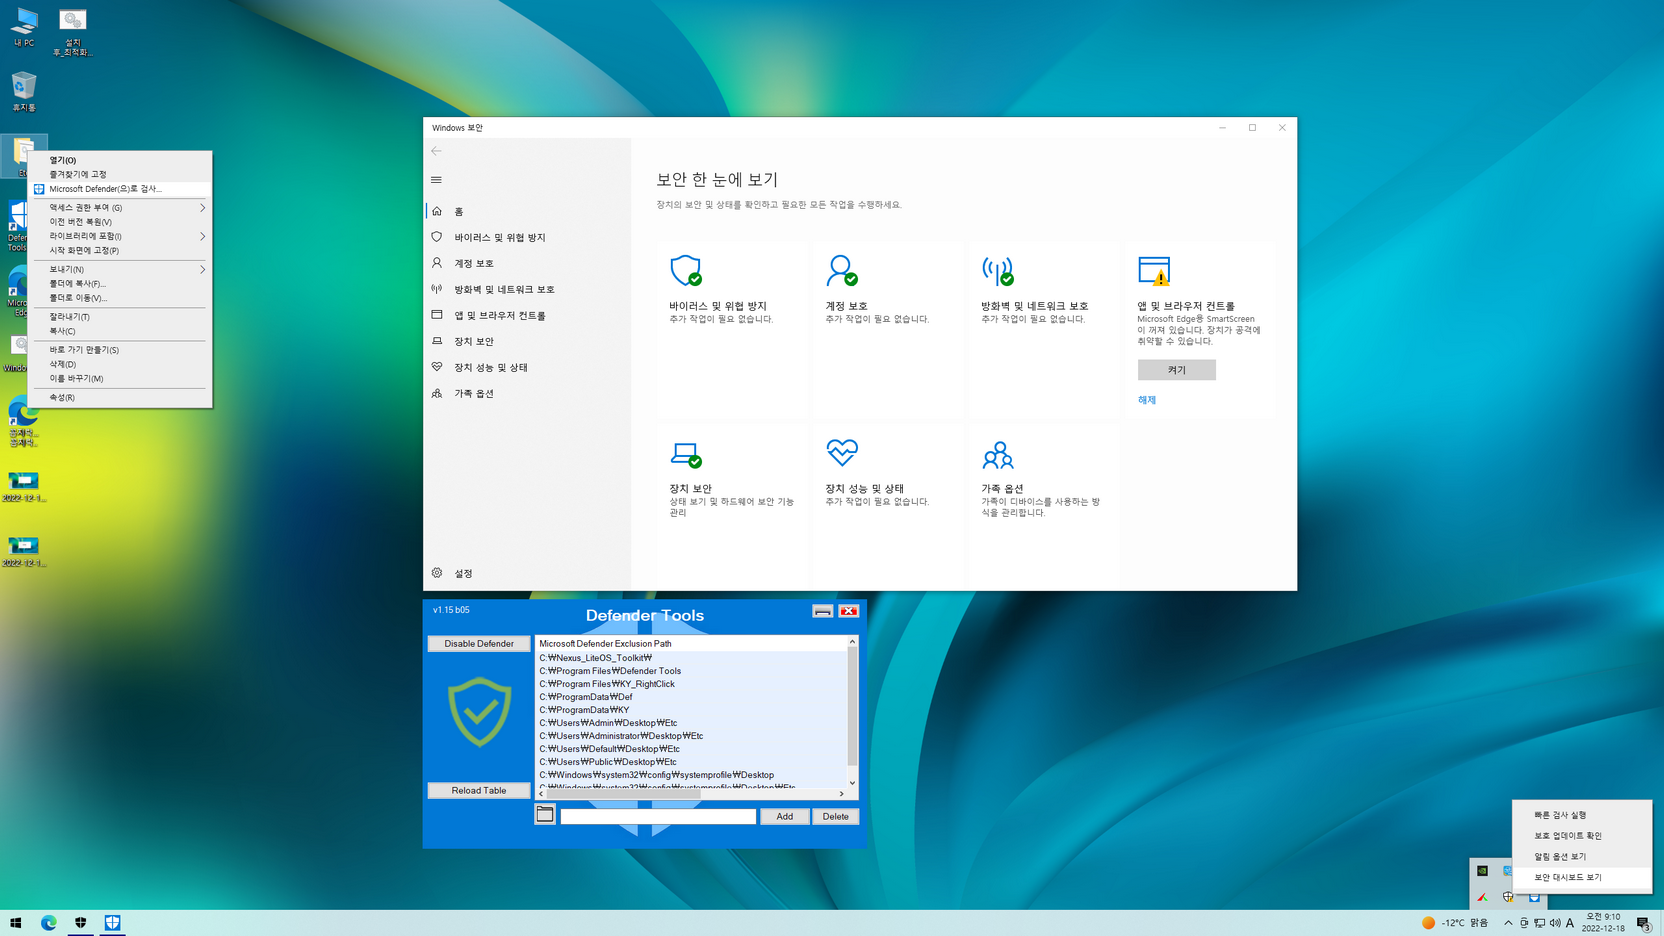Open 바이러스 및 위협 방지 in the sidebar
Viewport: 1664px width, 936px height.
(527, 237)
